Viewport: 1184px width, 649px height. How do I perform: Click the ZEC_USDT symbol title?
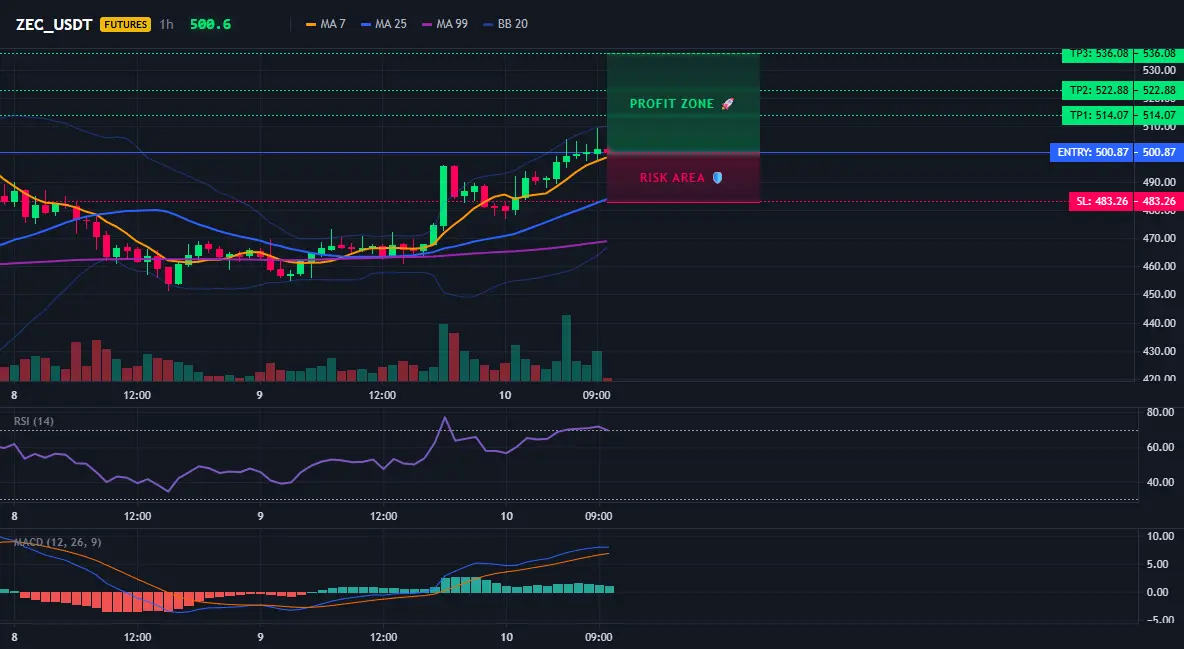pyautogui.click(x=54, y=24)
